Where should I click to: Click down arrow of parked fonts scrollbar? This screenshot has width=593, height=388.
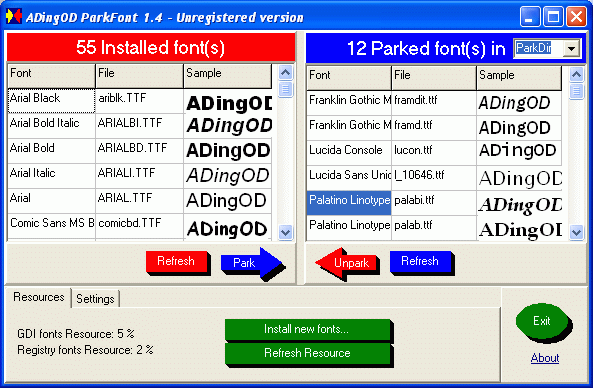pyautogui.click(x=576, y=232)
